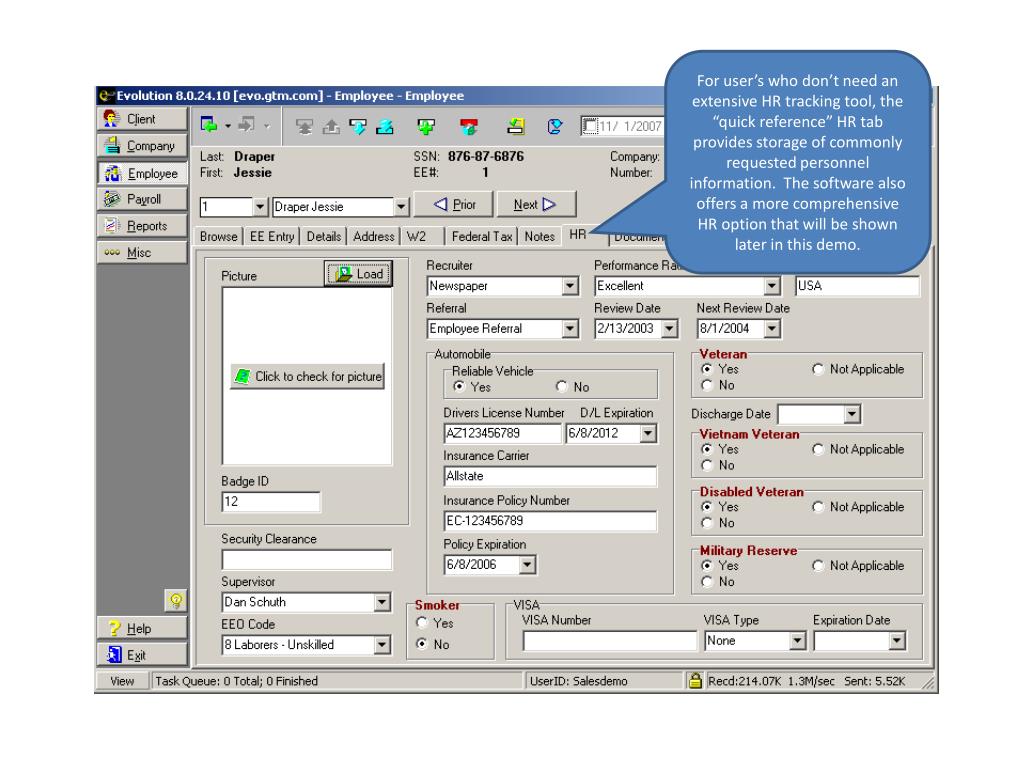Click the yellow lightbulb hint icon
The image size is (1024, 768).
pyautogui.click(x=176, y=600)
